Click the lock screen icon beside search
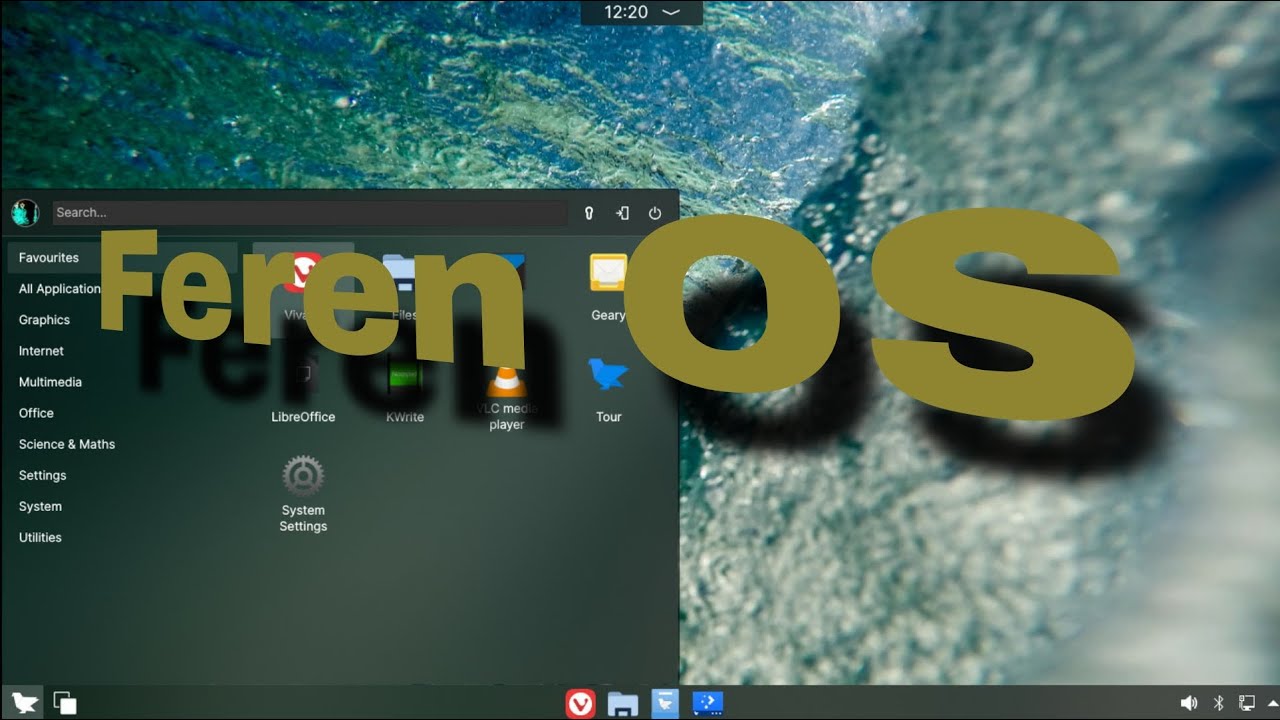1280x720 pixels. click(589, 213)
